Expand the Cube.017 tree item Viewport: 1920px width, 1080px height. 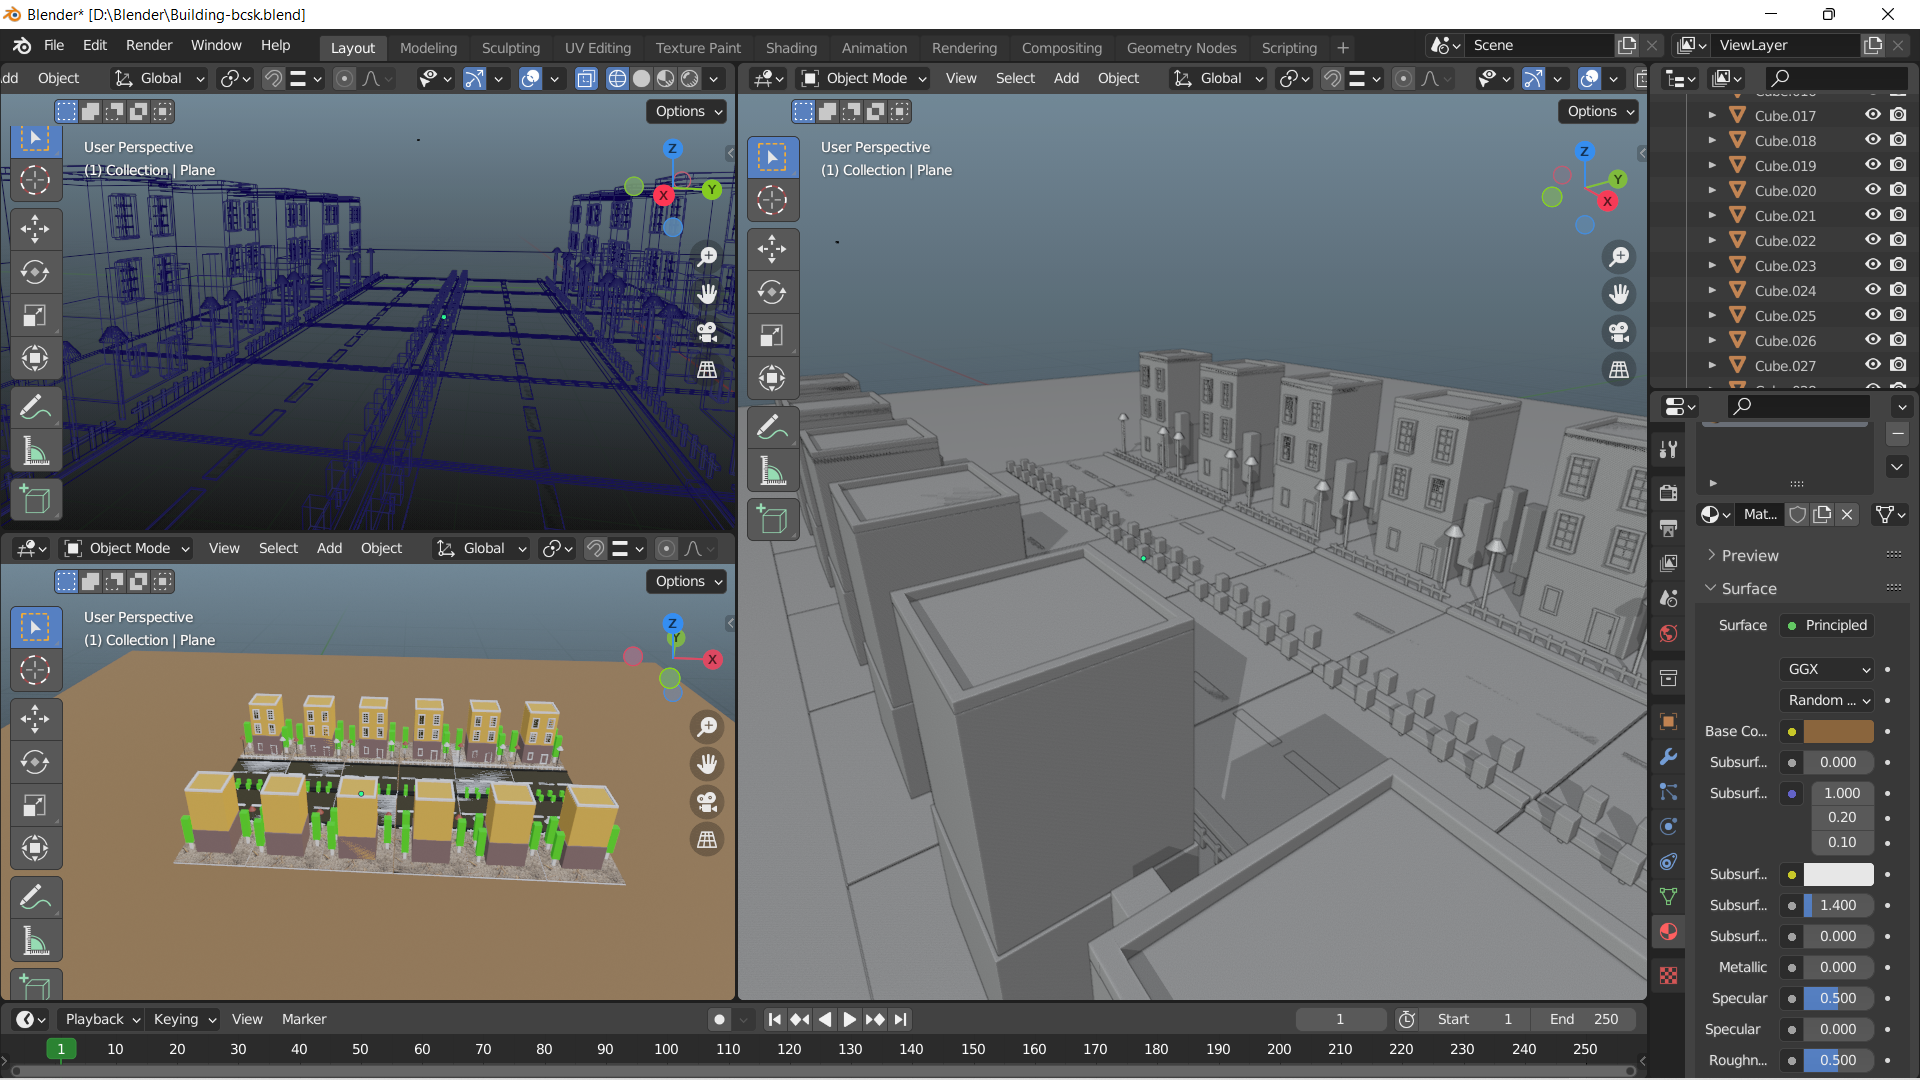pos(1712,116)
